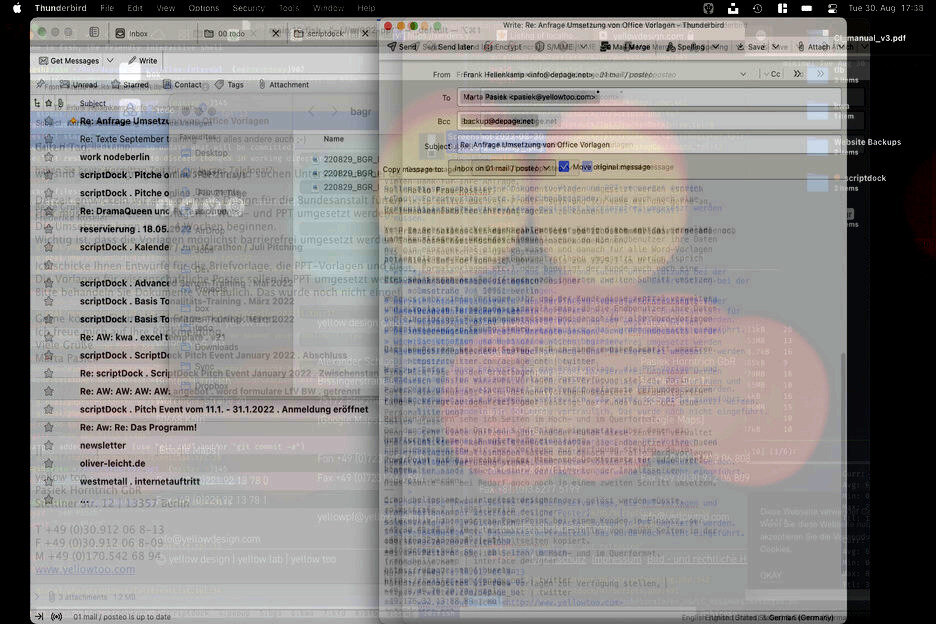Click Get Messages in the mail toolbar
Image resolution: width=936 pixels, height=624 pixels.
click(69, 61)
